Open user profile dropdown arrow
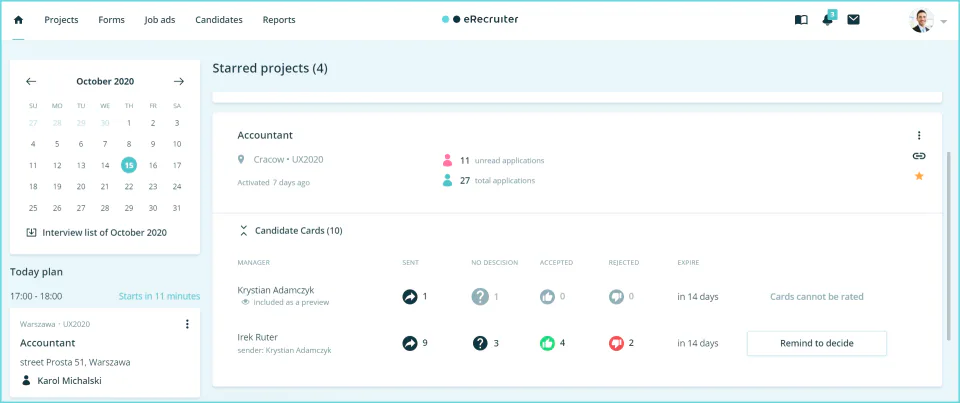 point(943,21)
